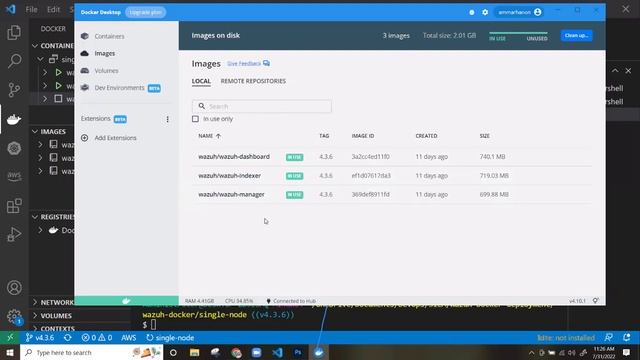
Task: Open the user account button in Docker Desktop
Action: coord(519,12)
